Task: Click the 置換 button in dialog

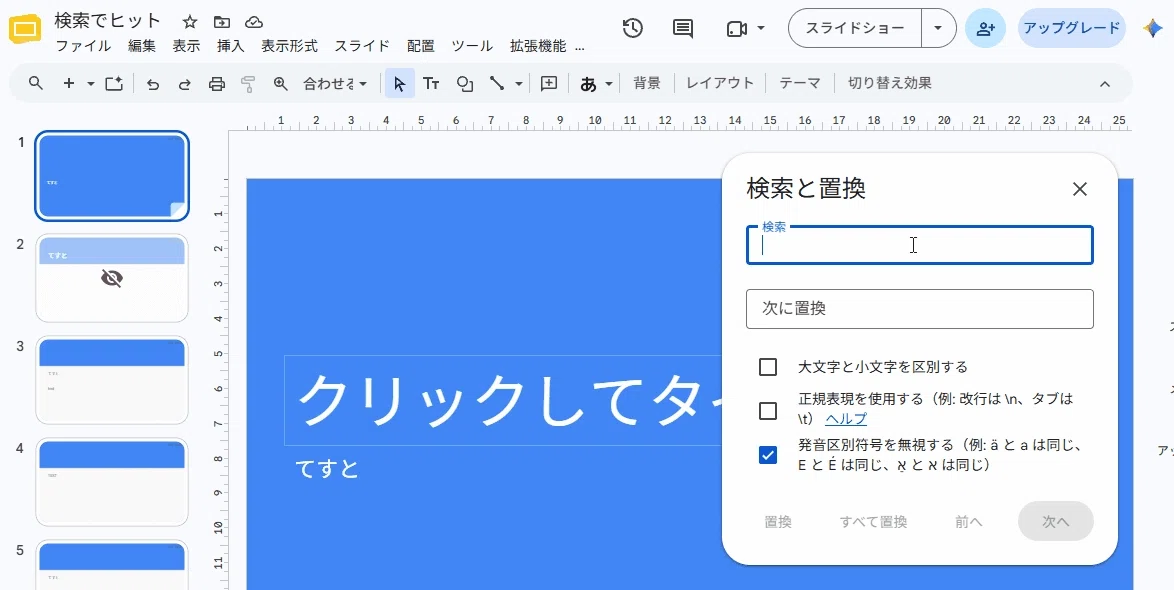Action: (778, 522)
